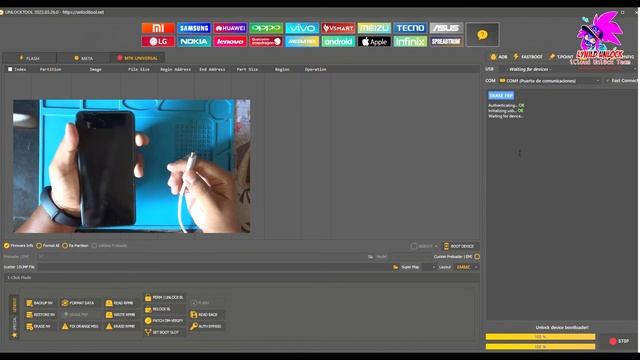Switch to the MTK UNIVERSAL tab

pos(137,58)
